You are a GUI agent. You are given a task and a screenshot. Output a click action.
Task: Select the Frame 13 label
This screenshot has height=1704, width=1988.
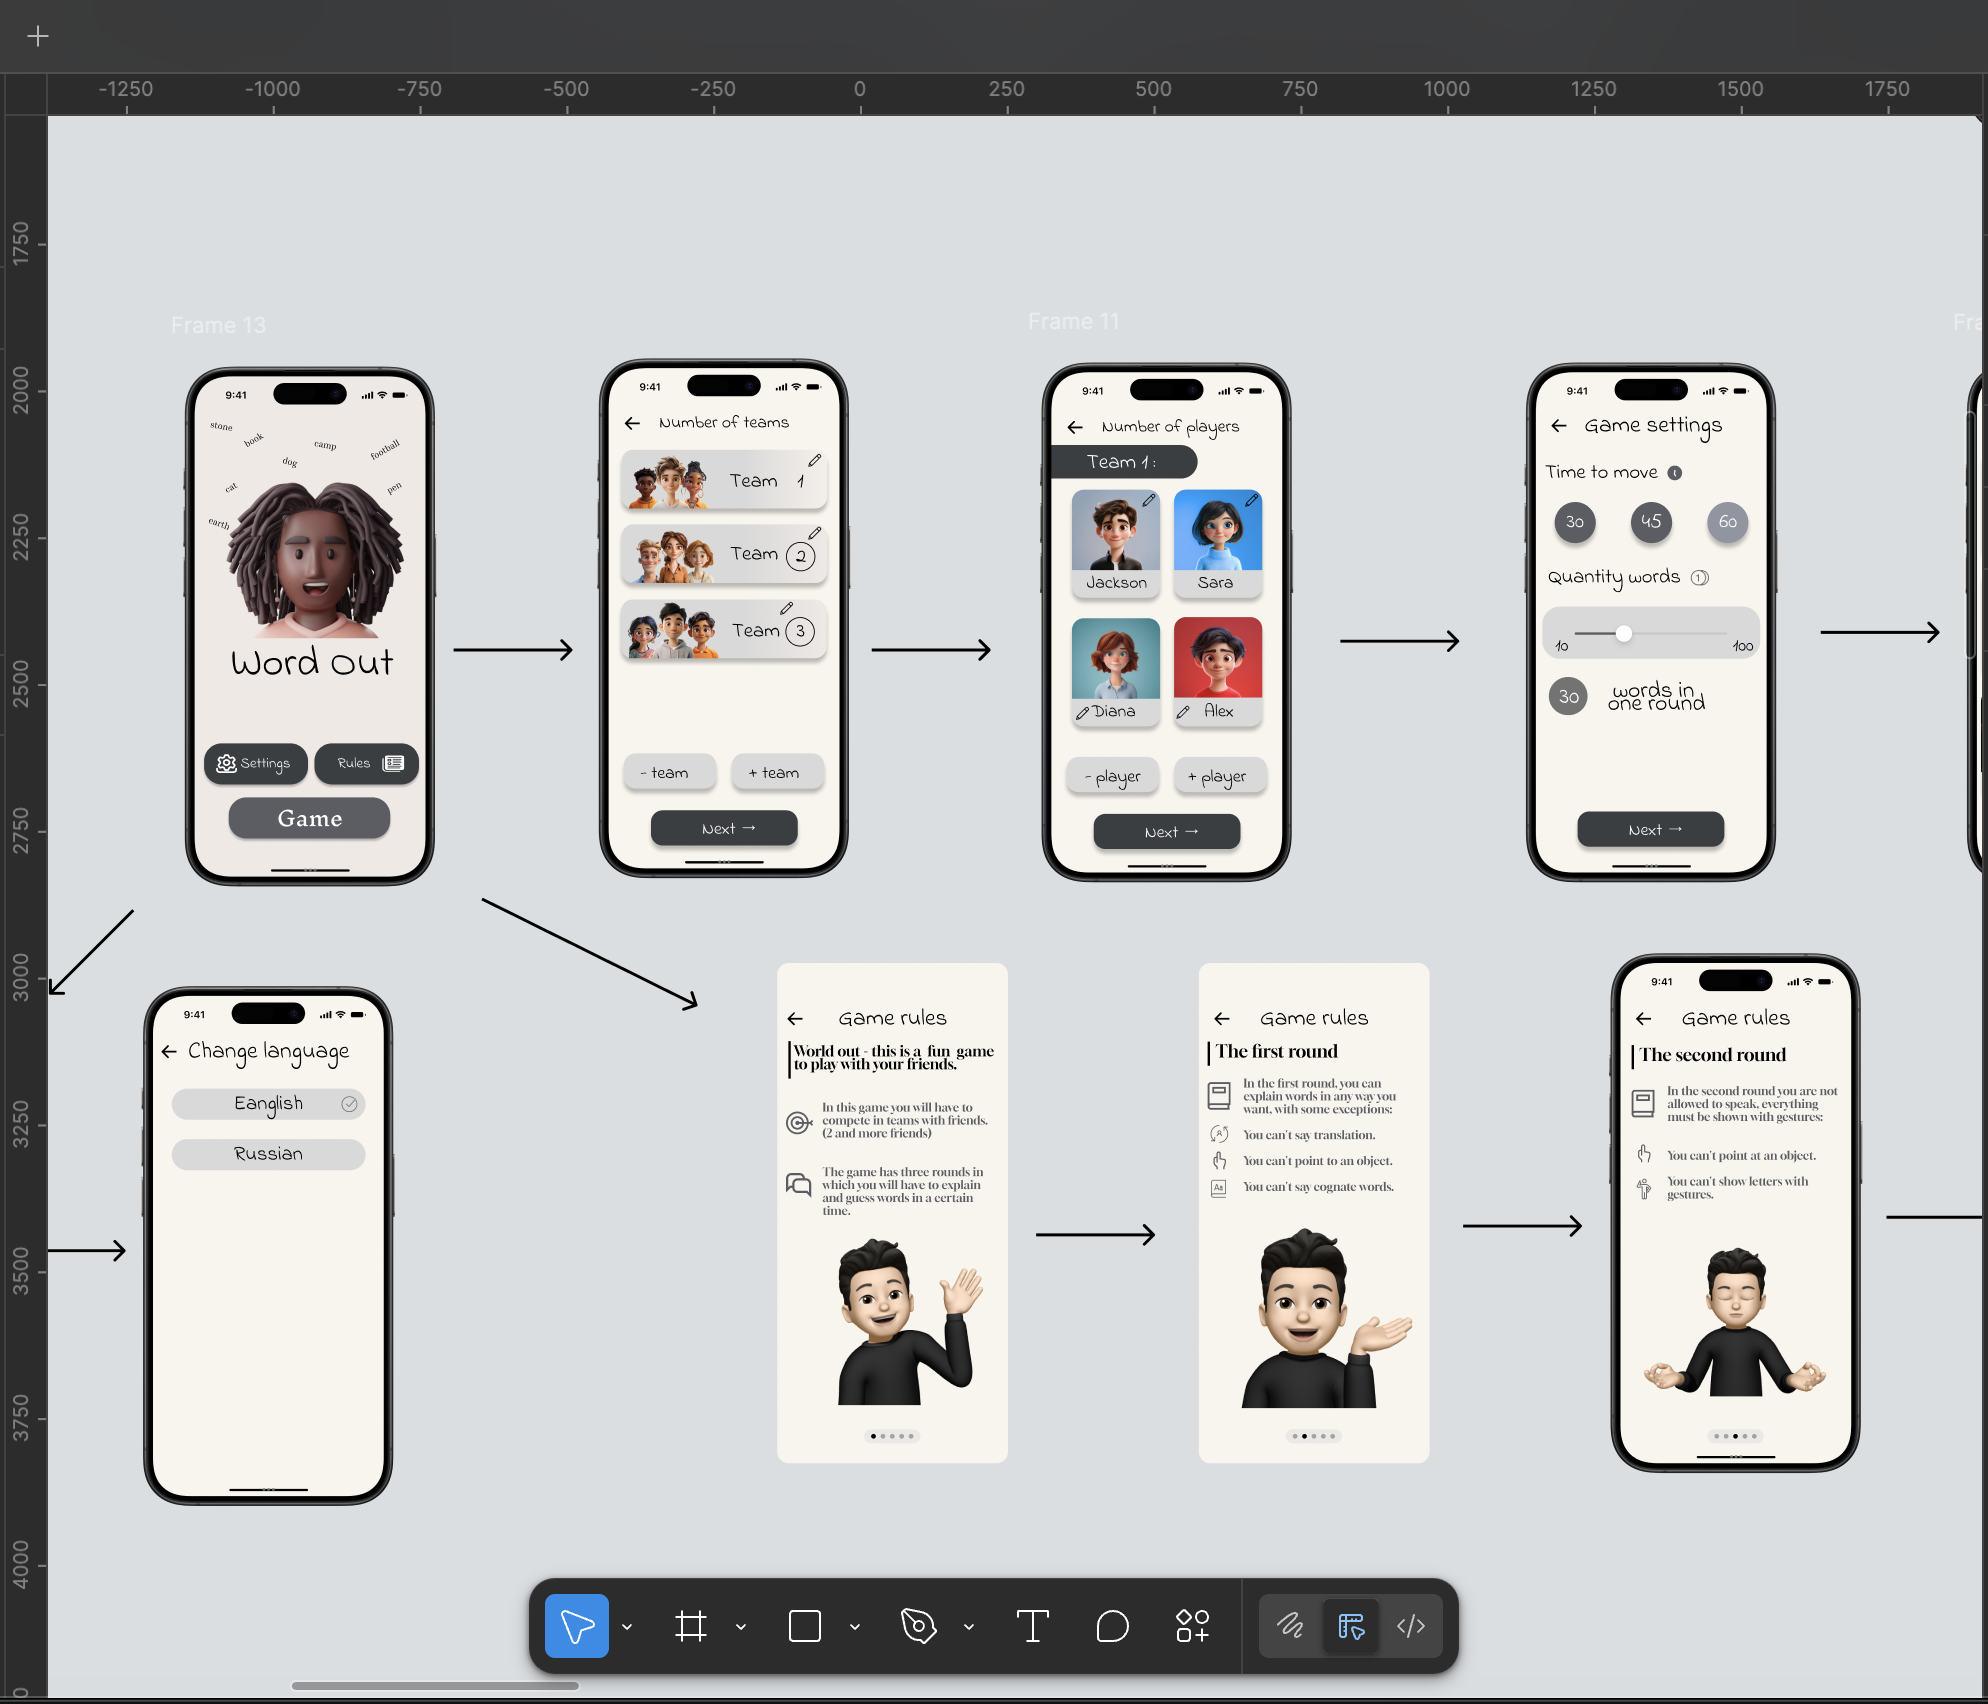(218, 325)
